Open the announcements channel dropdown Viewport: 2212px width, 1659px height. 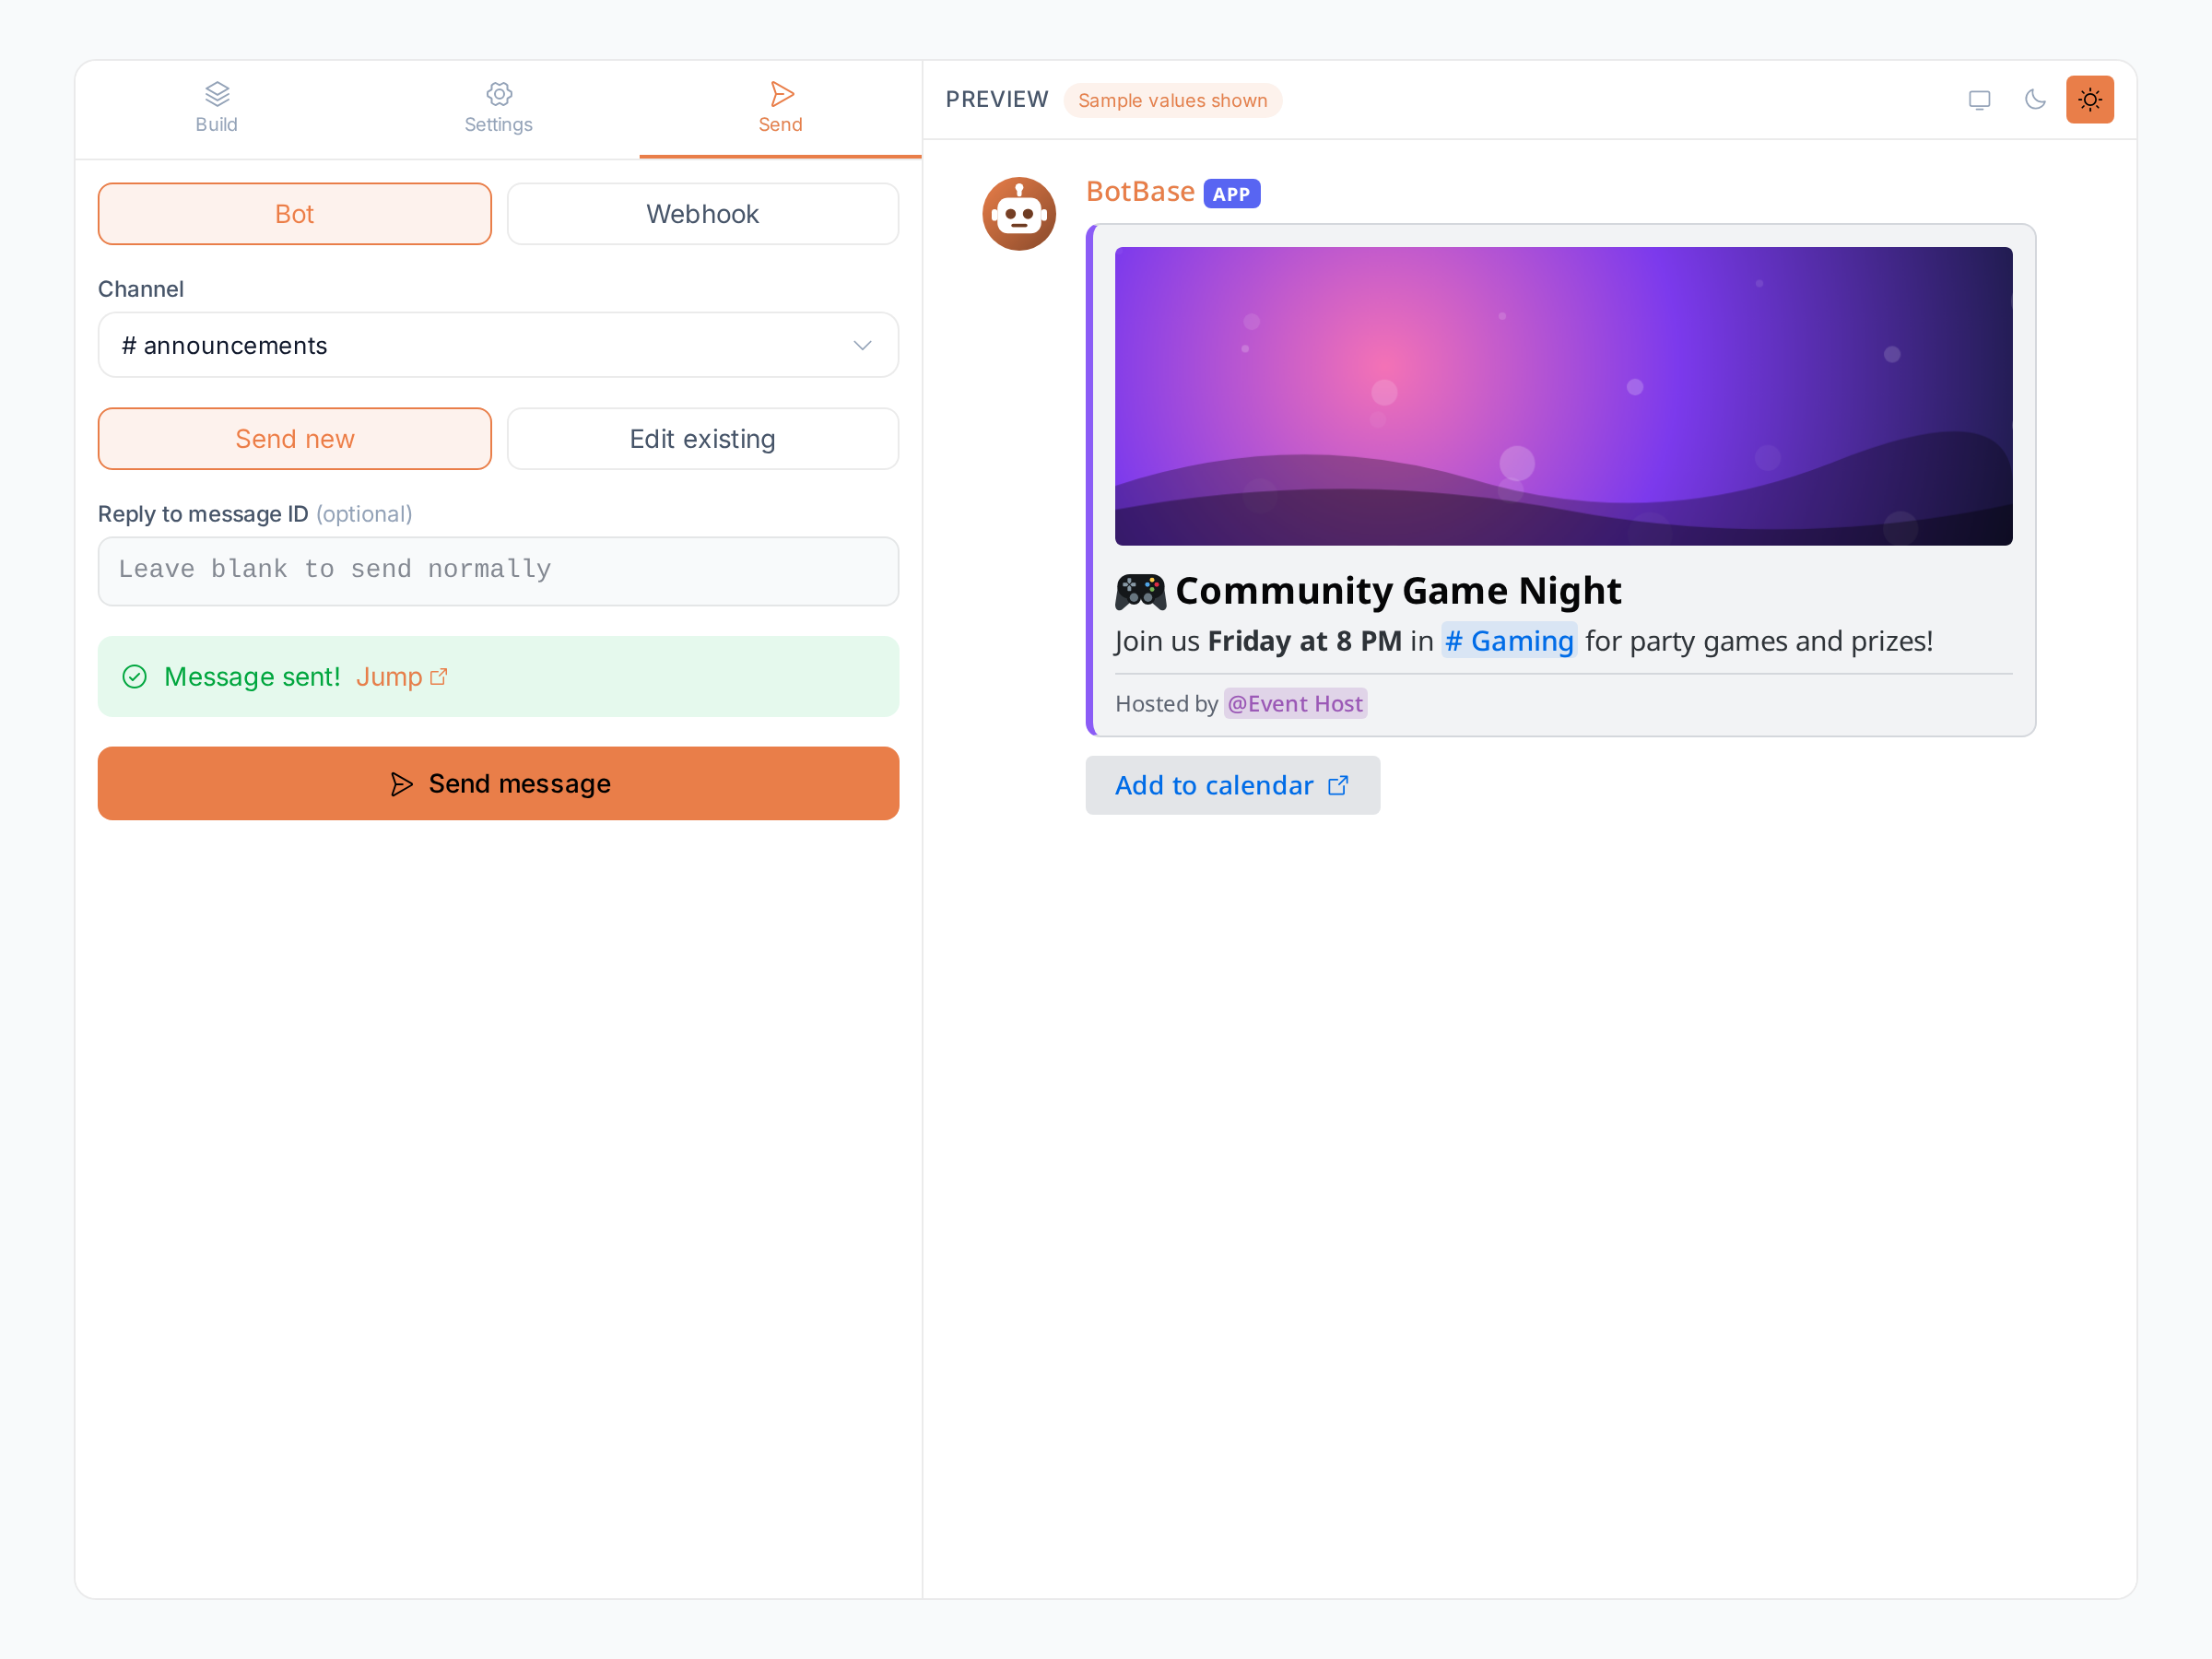498,345
